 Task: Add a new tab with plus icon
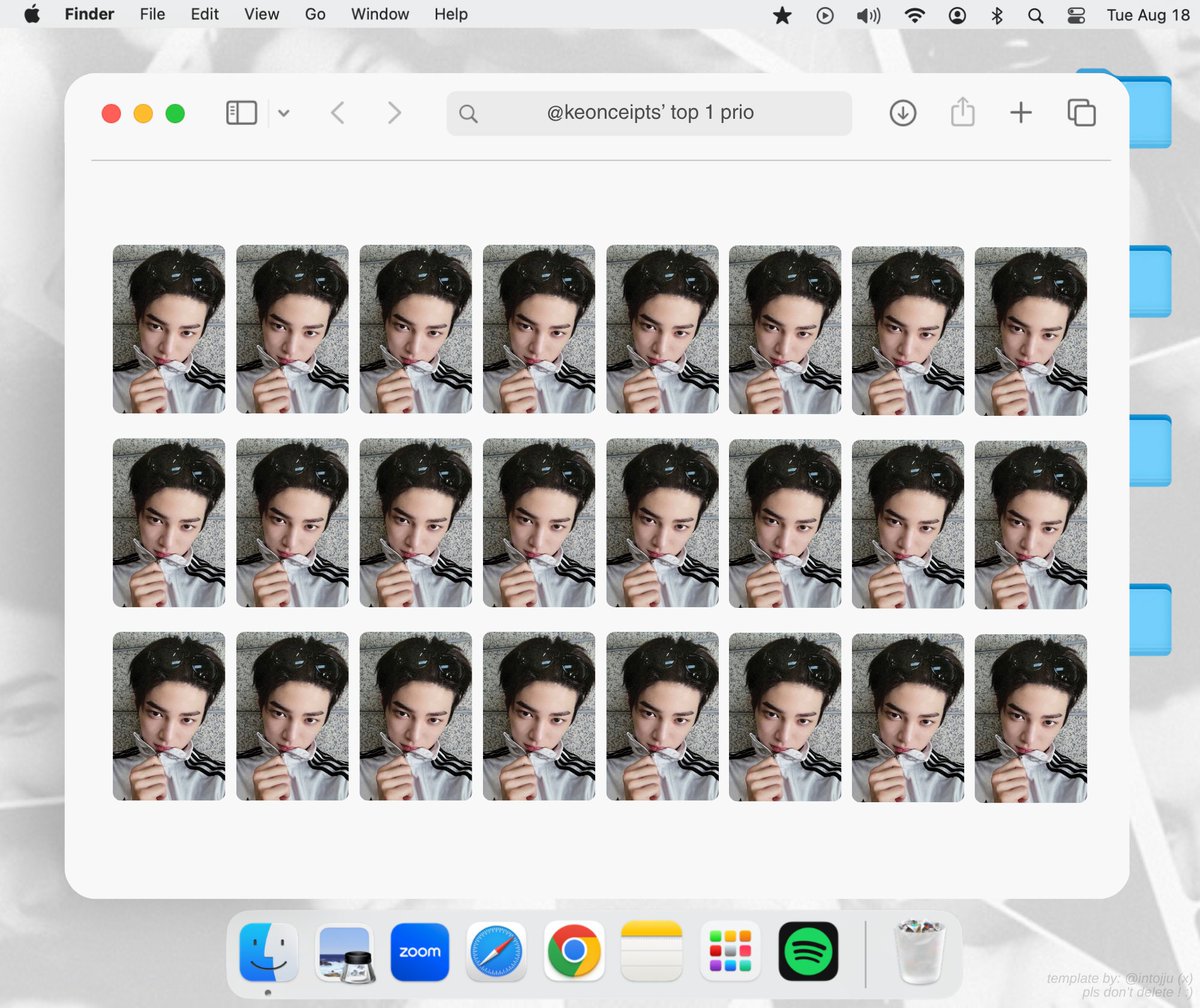point(1020,113)
